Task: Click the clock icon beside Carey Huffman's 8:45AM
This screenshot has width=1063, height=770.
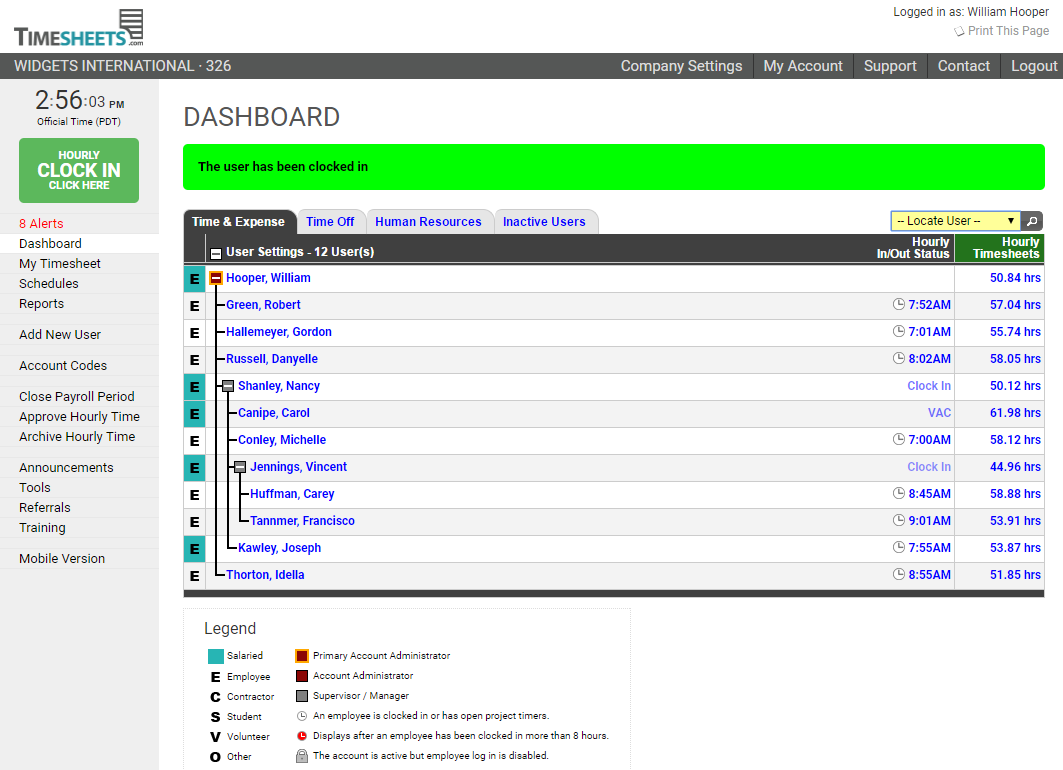Action: (898, 494)
